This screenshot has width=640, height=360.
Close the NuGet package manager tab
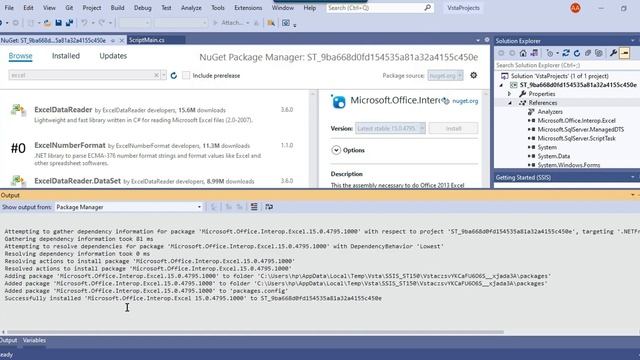[x=121, y=40]
